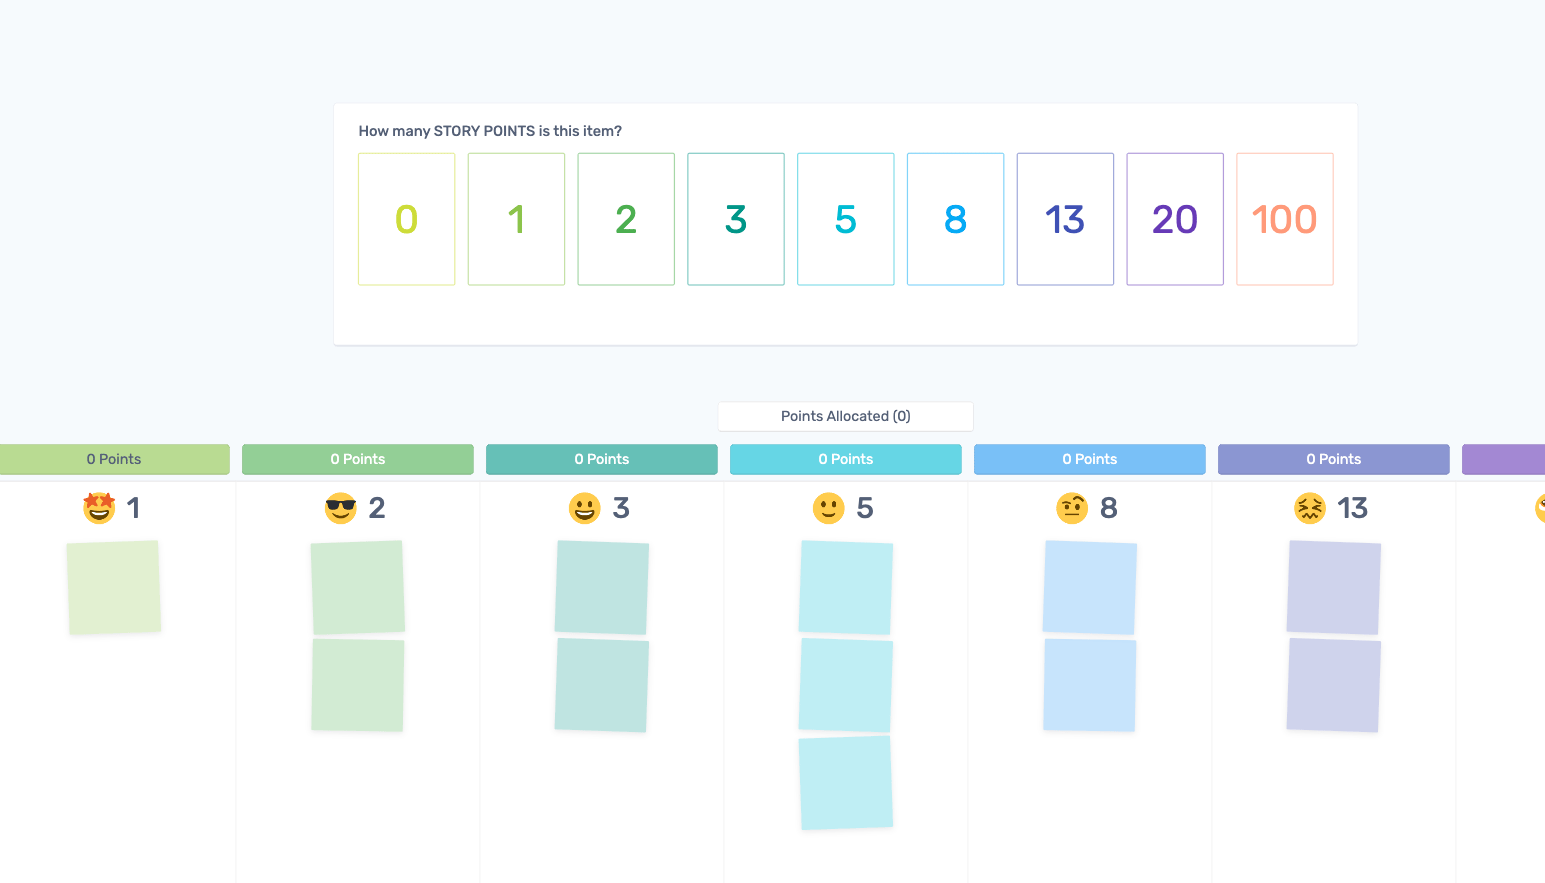Select the 13 story points card

1065,219
